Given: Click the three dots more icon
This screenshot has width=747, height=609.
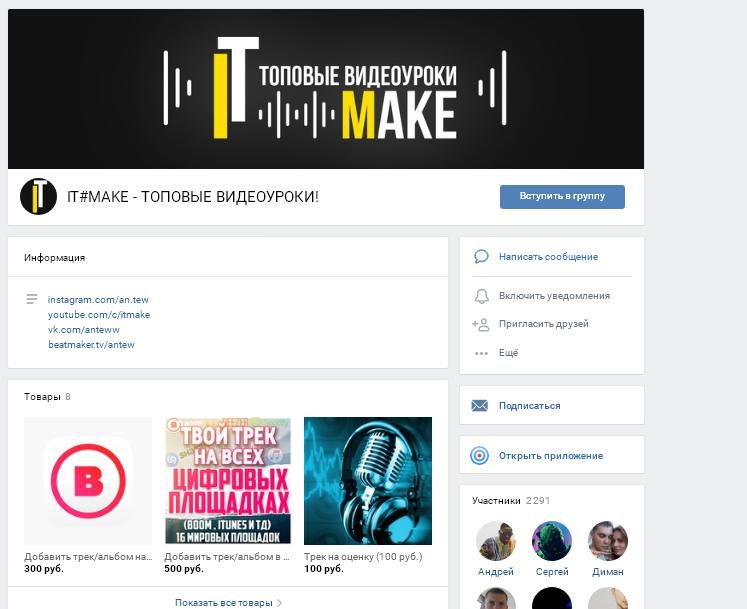Looking at the screenshot, I should tap(481, 353).
